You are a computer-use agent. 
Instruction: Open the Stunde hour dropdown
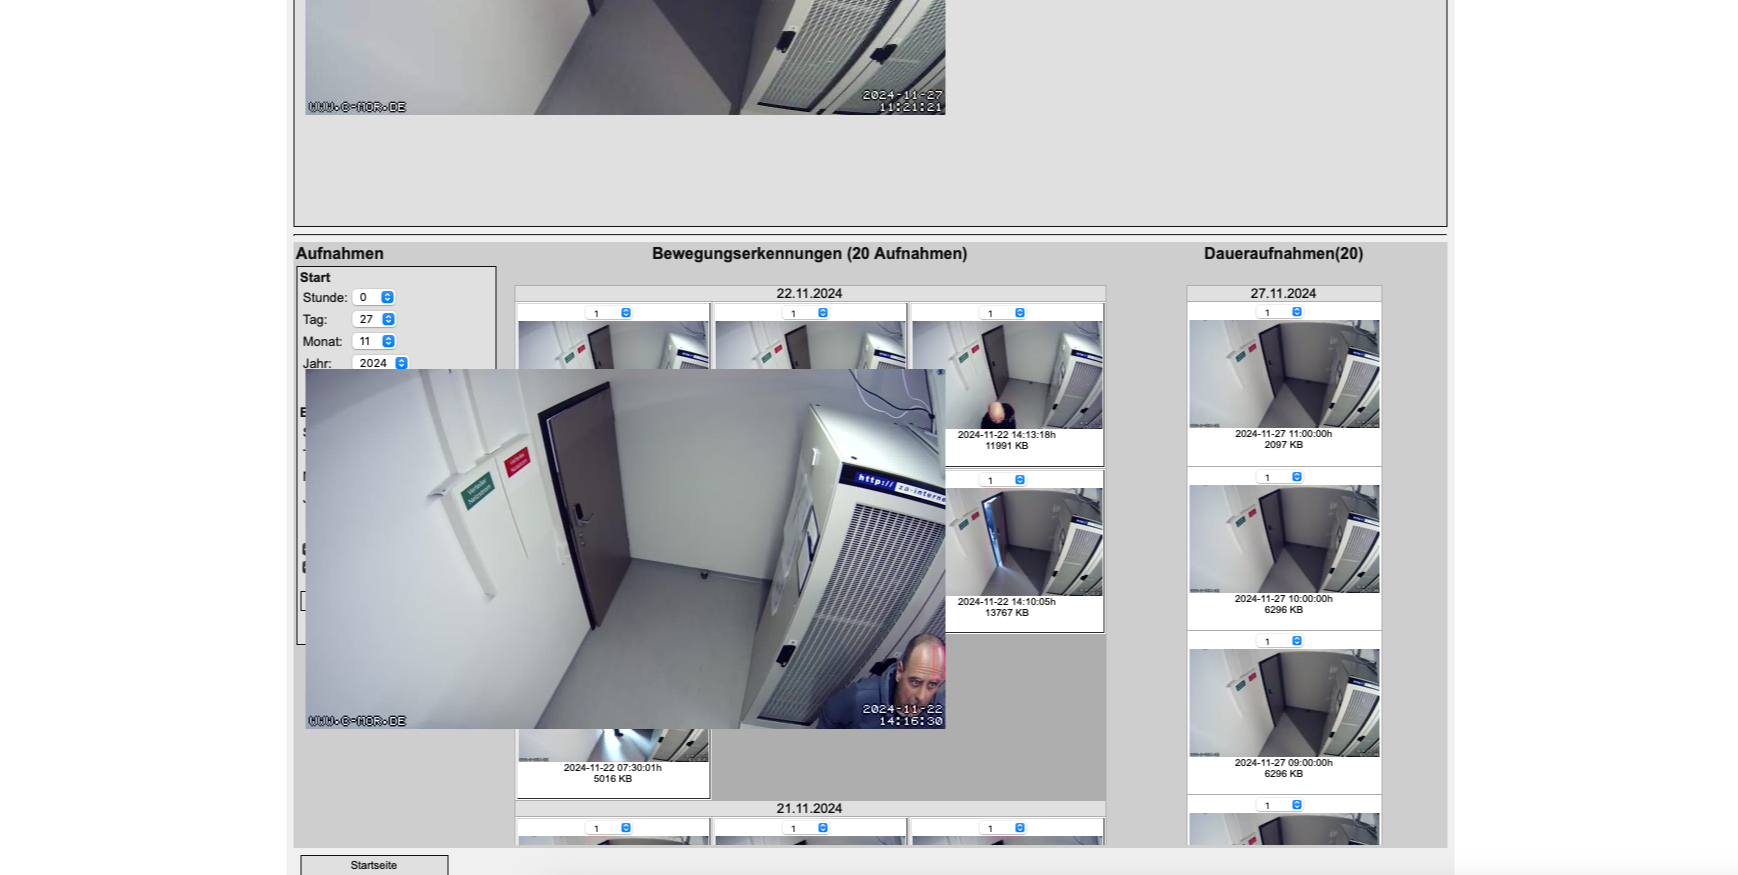tap(375, 297)
